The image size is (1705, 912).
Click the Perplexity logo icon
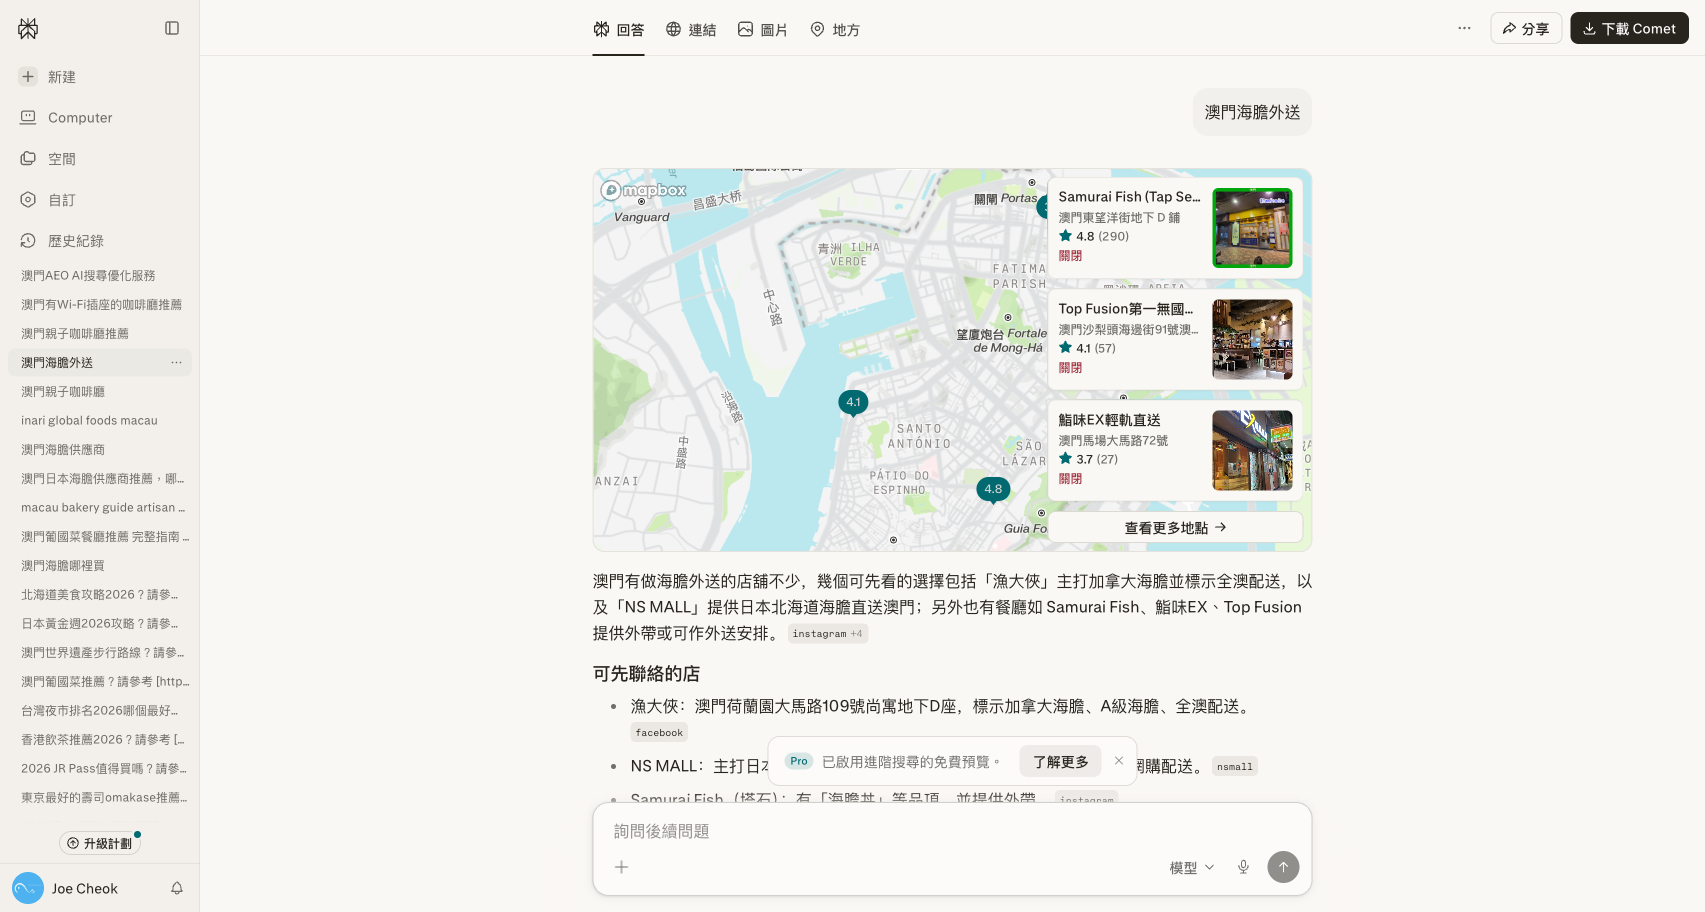click(x=28, y=29)
